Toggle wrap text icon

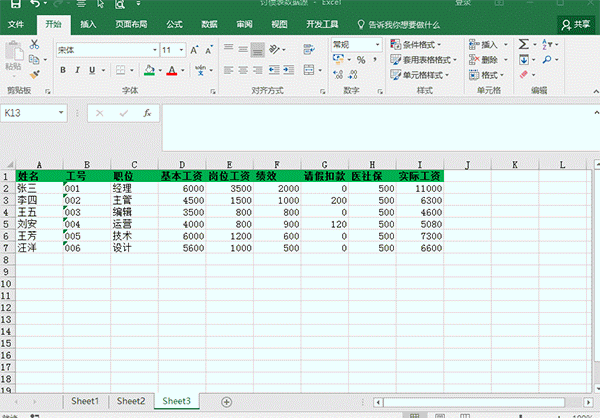click(x=309, y=49)
